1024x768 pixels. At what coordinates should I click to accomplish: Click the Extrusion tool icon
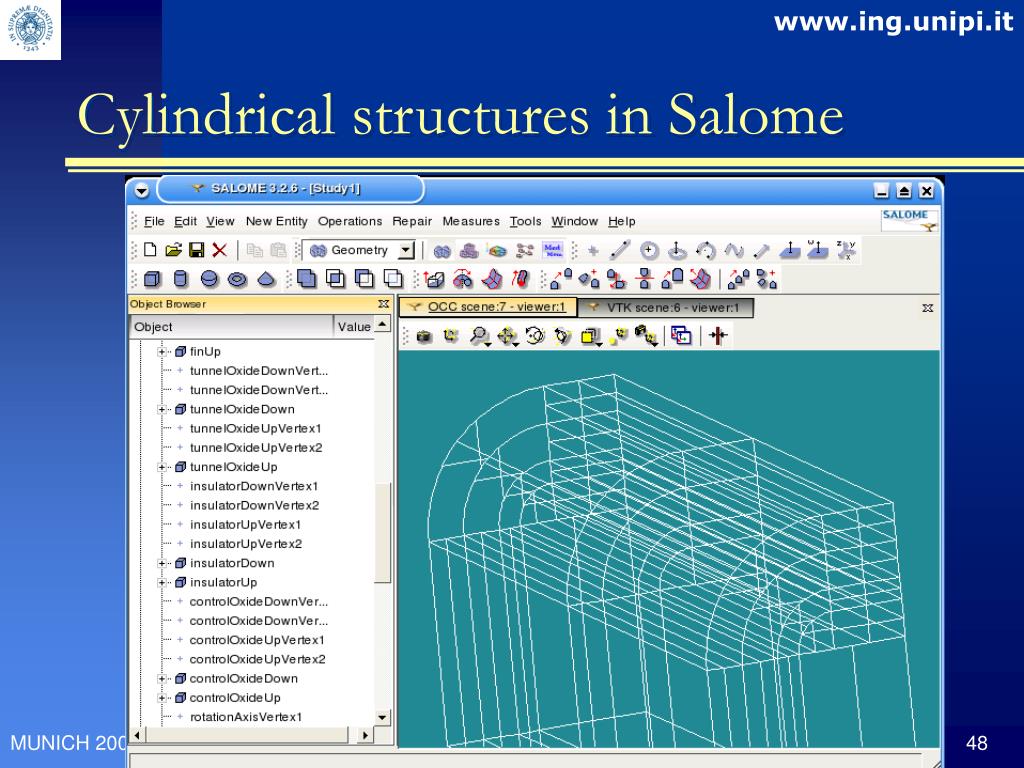[434, 279]
